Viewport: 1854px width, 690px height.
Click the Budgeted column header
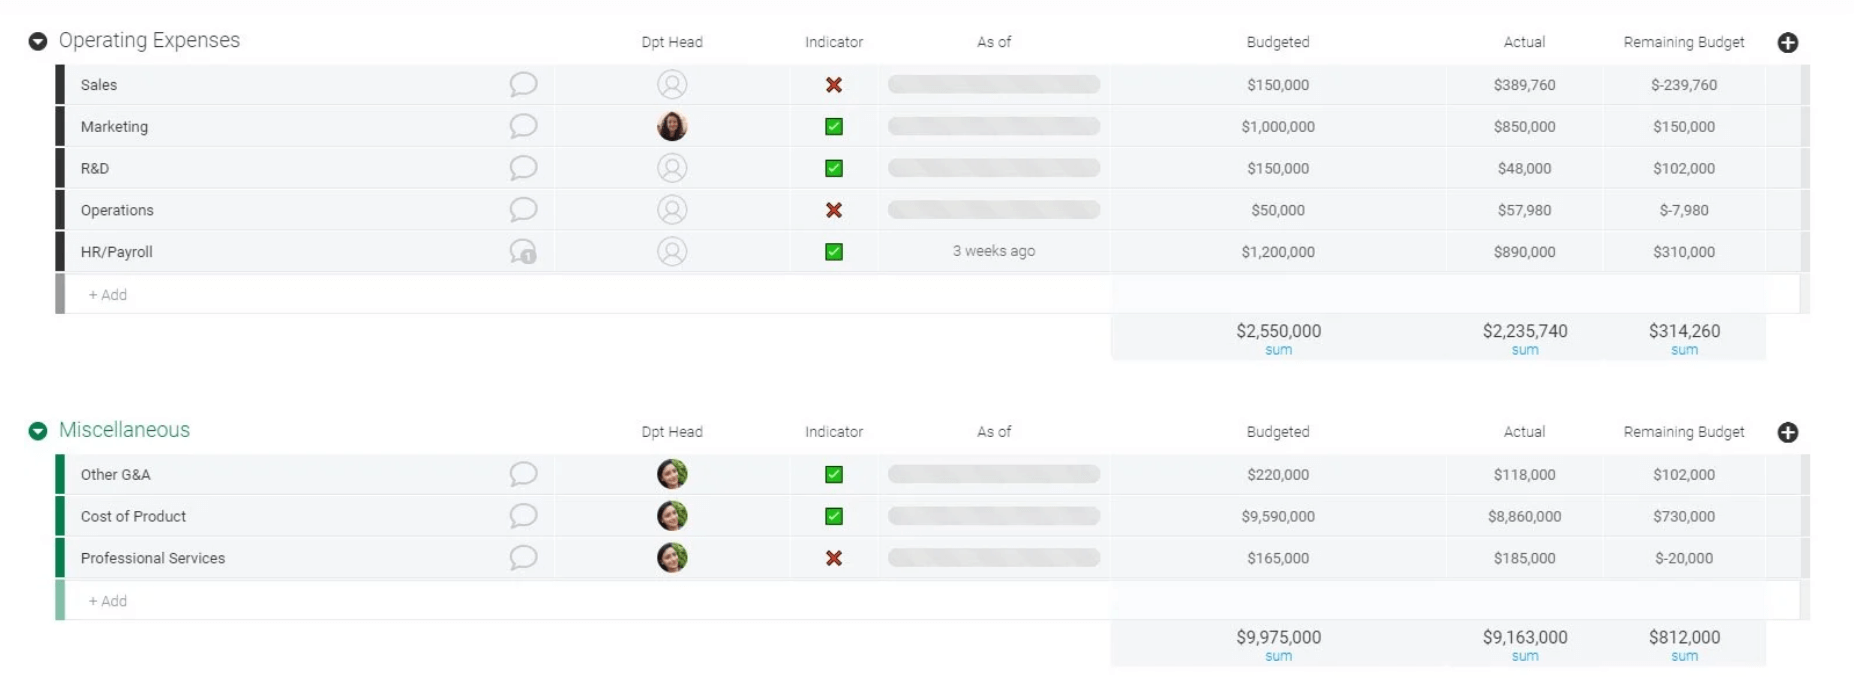(x=1277, y=42)
